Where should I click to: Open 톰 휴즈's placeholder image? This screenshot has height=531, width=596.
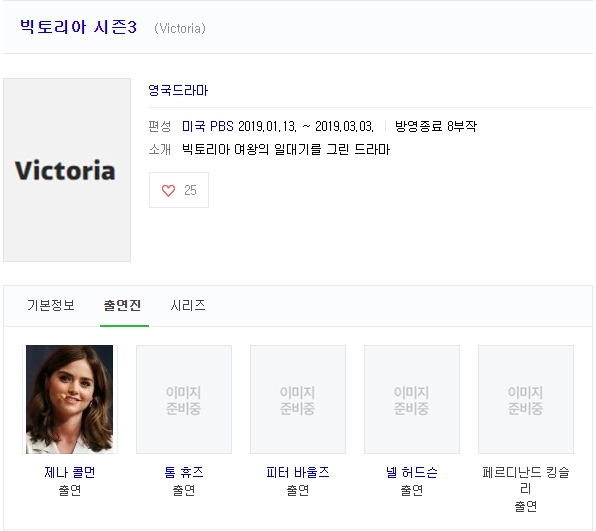[x=184, y=399]
